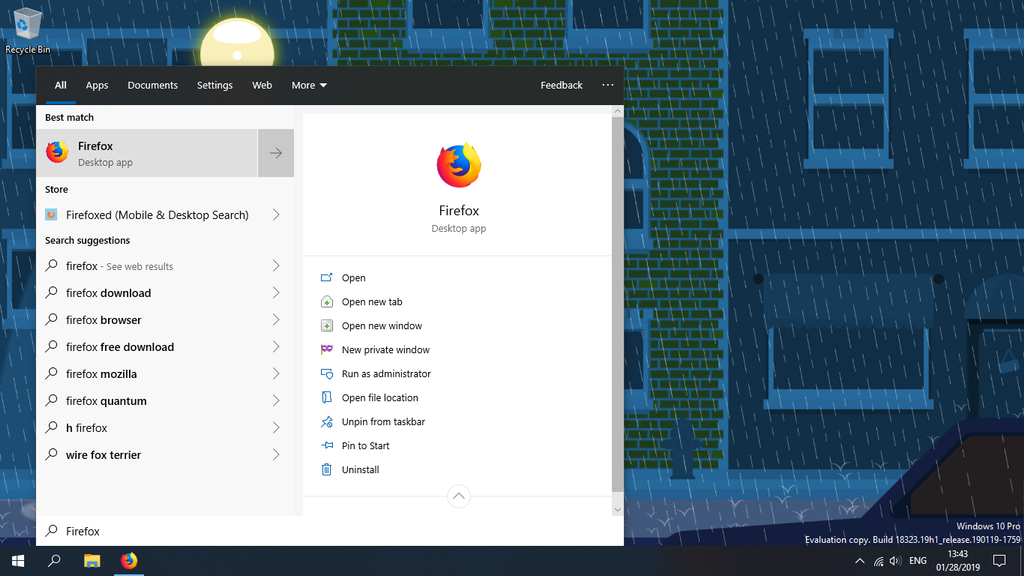Screen dimensions: 1024x576
Task: Click the Uninstall trash icon
Action: click(x=327, y=470)
